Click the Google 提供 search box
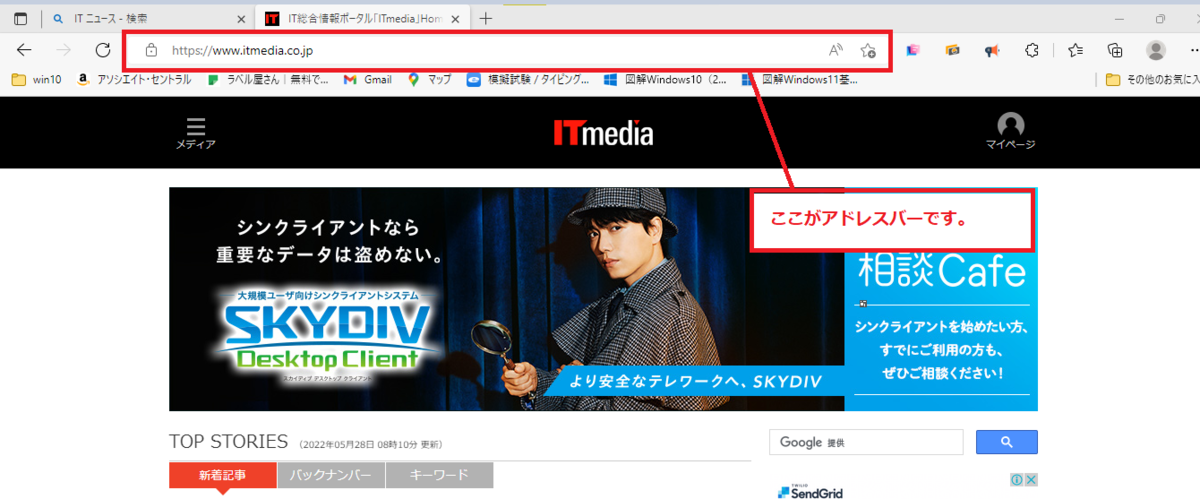Image resolution: width=1200 pixels, height=499 pixels. click(x=866, y=442)
